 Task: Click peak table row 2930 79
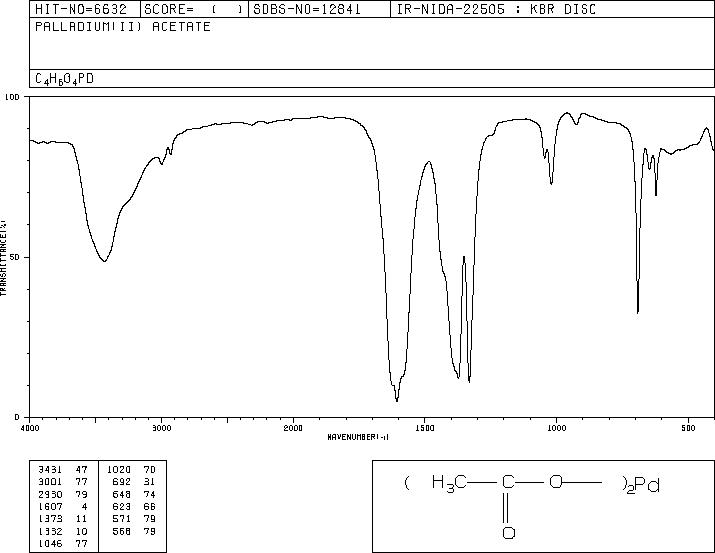click(63, 495)
